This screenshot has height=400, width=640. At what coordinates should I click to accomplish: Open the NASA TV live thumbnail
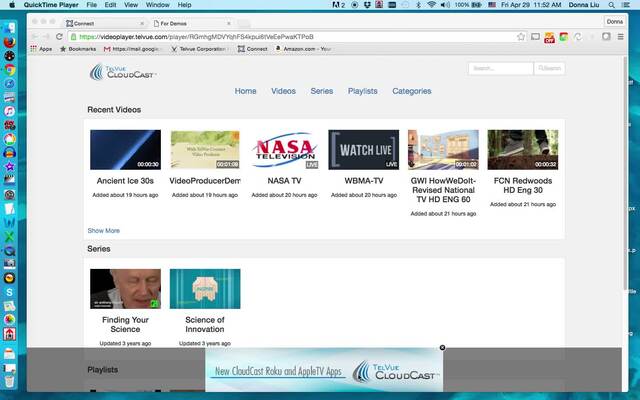coord(284,149)
